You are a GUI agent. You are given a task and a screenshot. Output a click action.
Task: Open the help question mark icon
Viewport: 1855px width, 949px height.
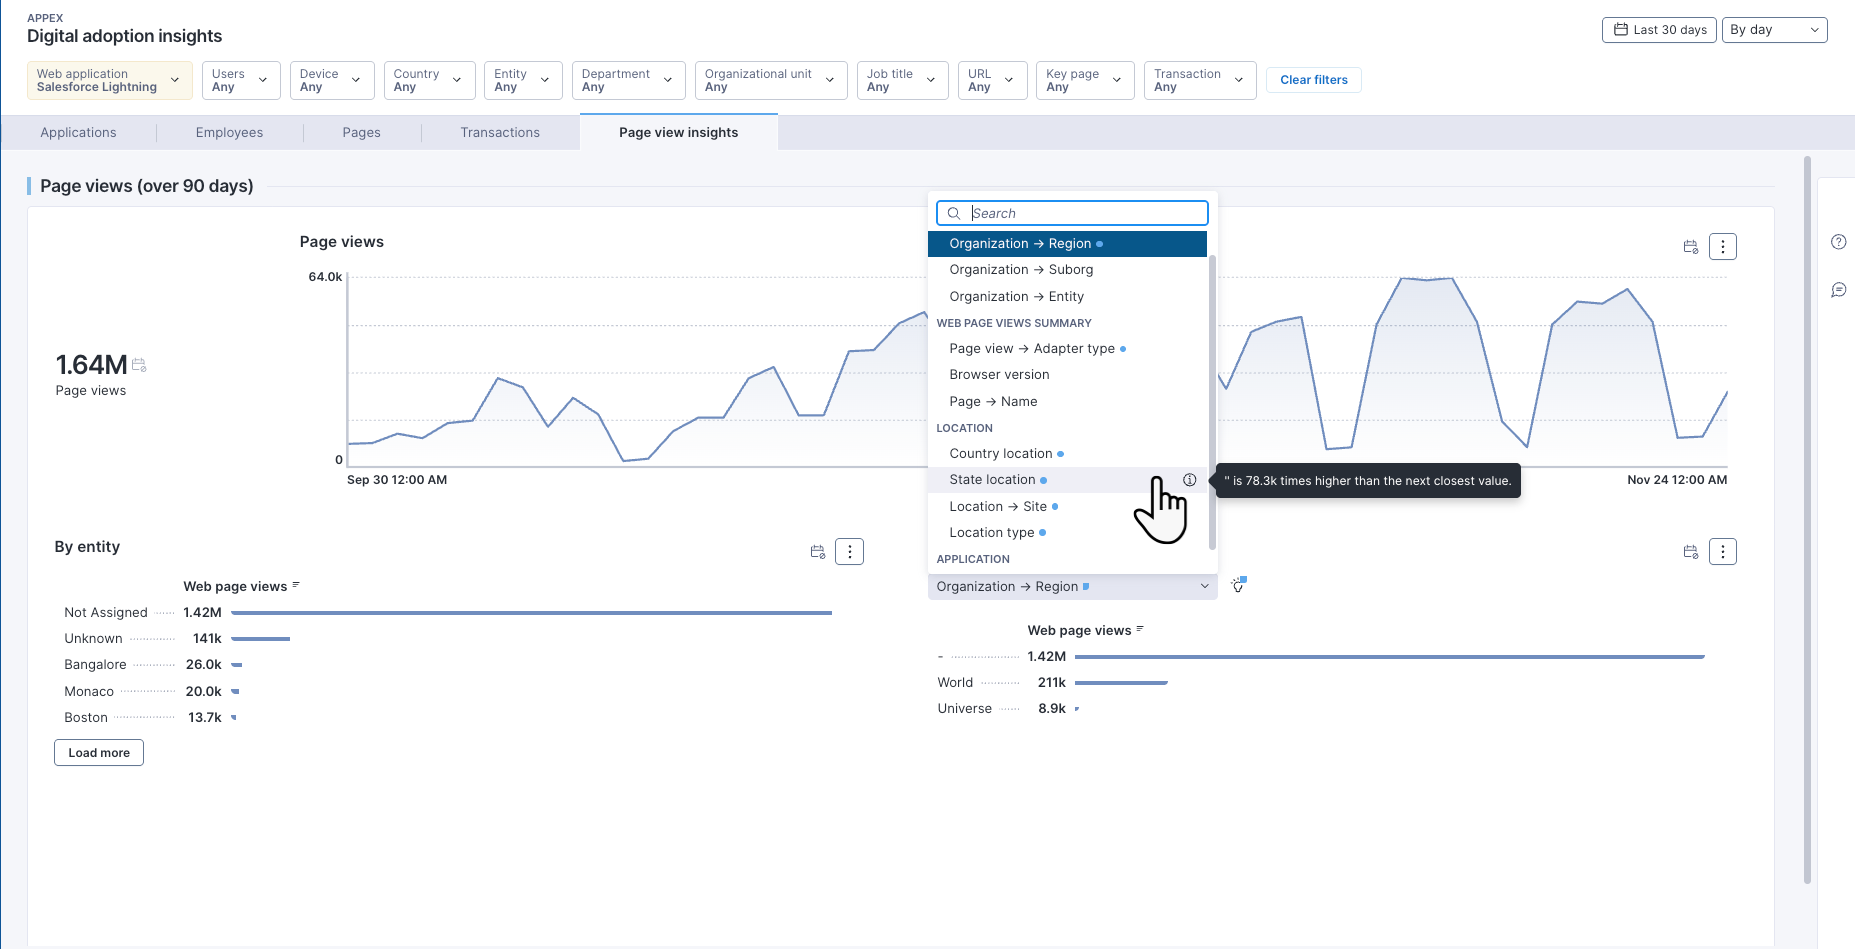pos(1838,242)
